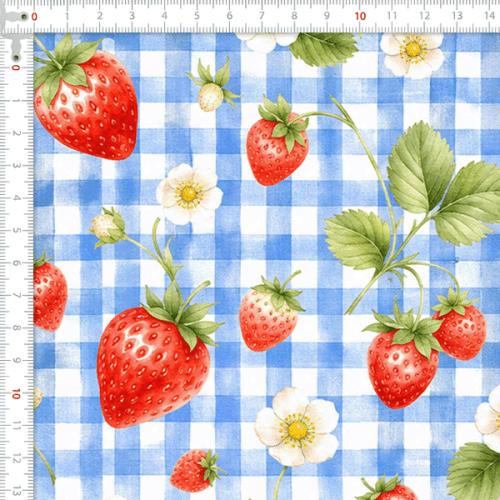500x500 pixels.
Task: Click the red 0 on vertical ruler
Action: click(x=16, y=68)
